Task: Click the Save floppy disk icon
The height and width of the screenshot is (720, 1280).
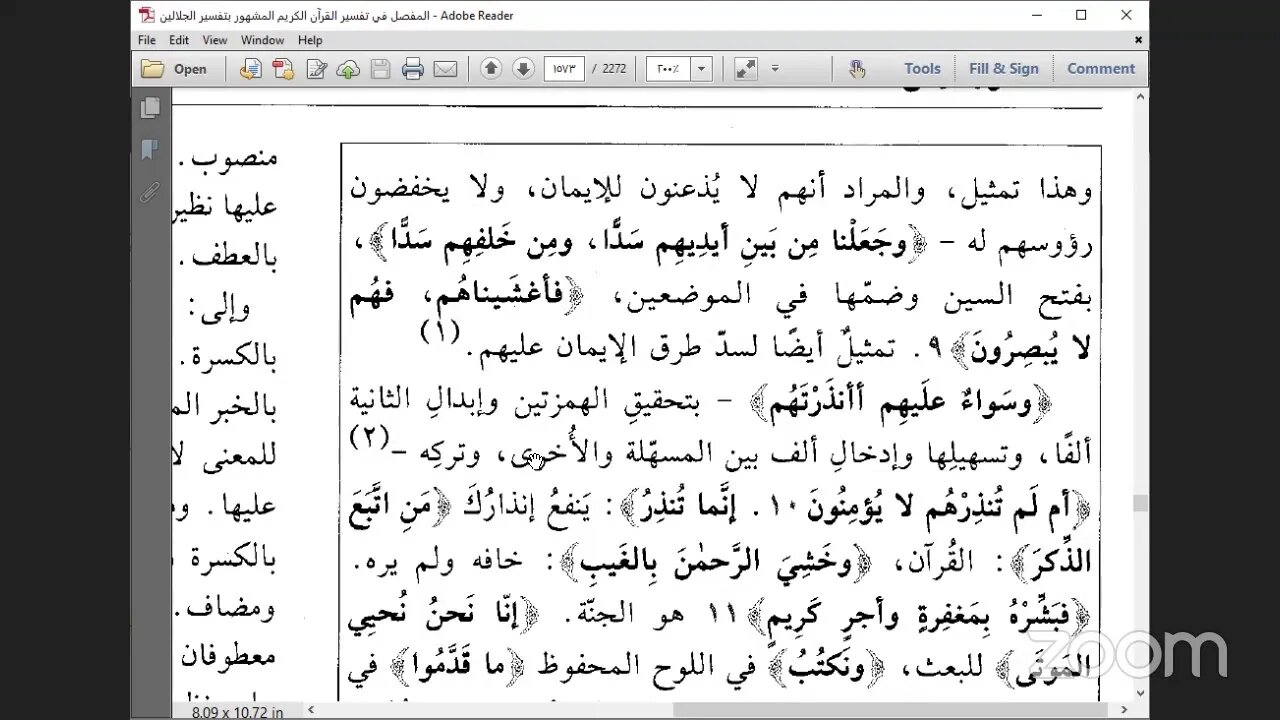Action: (380, 69)
